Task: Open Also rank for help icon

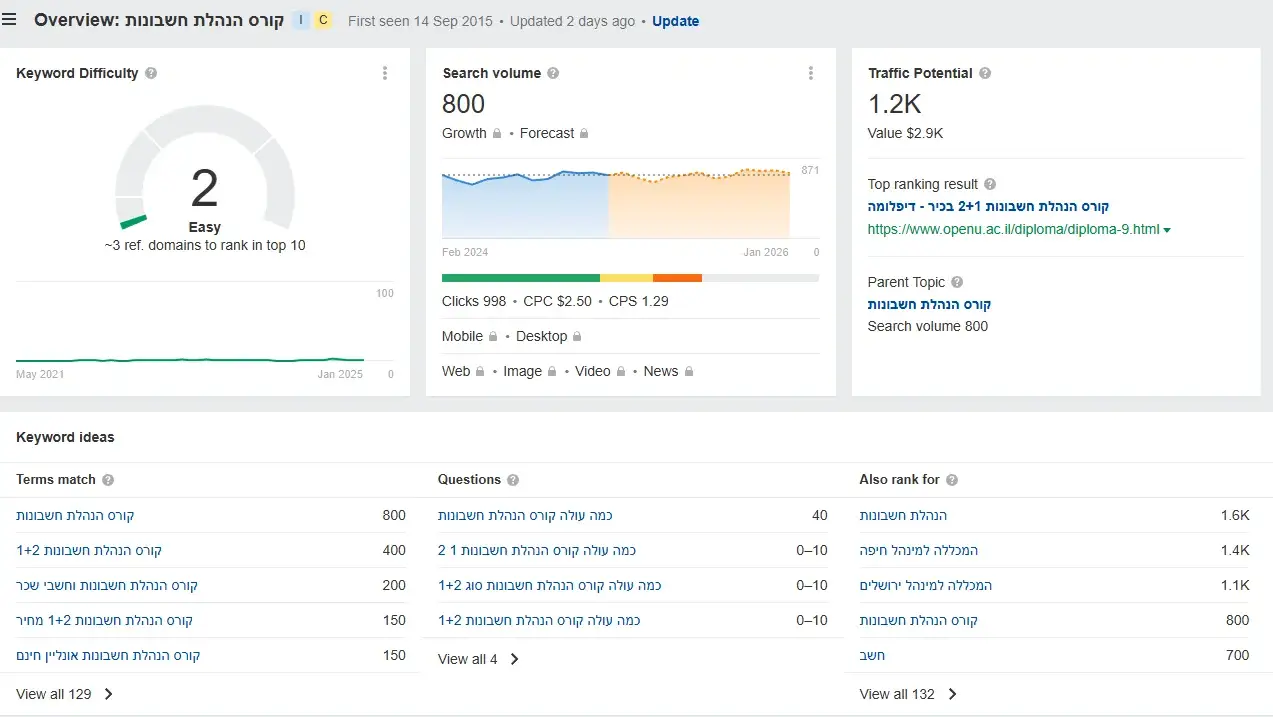Action: pyautogui.click(x=952, y=480)
